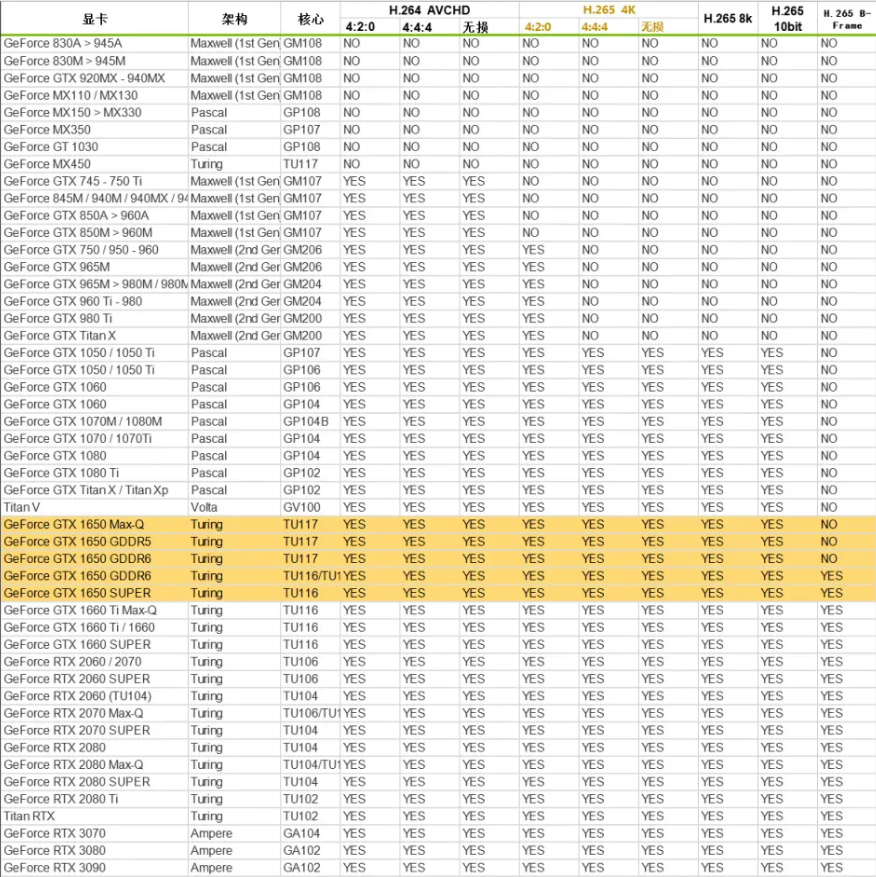Select the GeForce 830A > 945A row name
The width and height of the screenshot is (876, 877).
63,43
